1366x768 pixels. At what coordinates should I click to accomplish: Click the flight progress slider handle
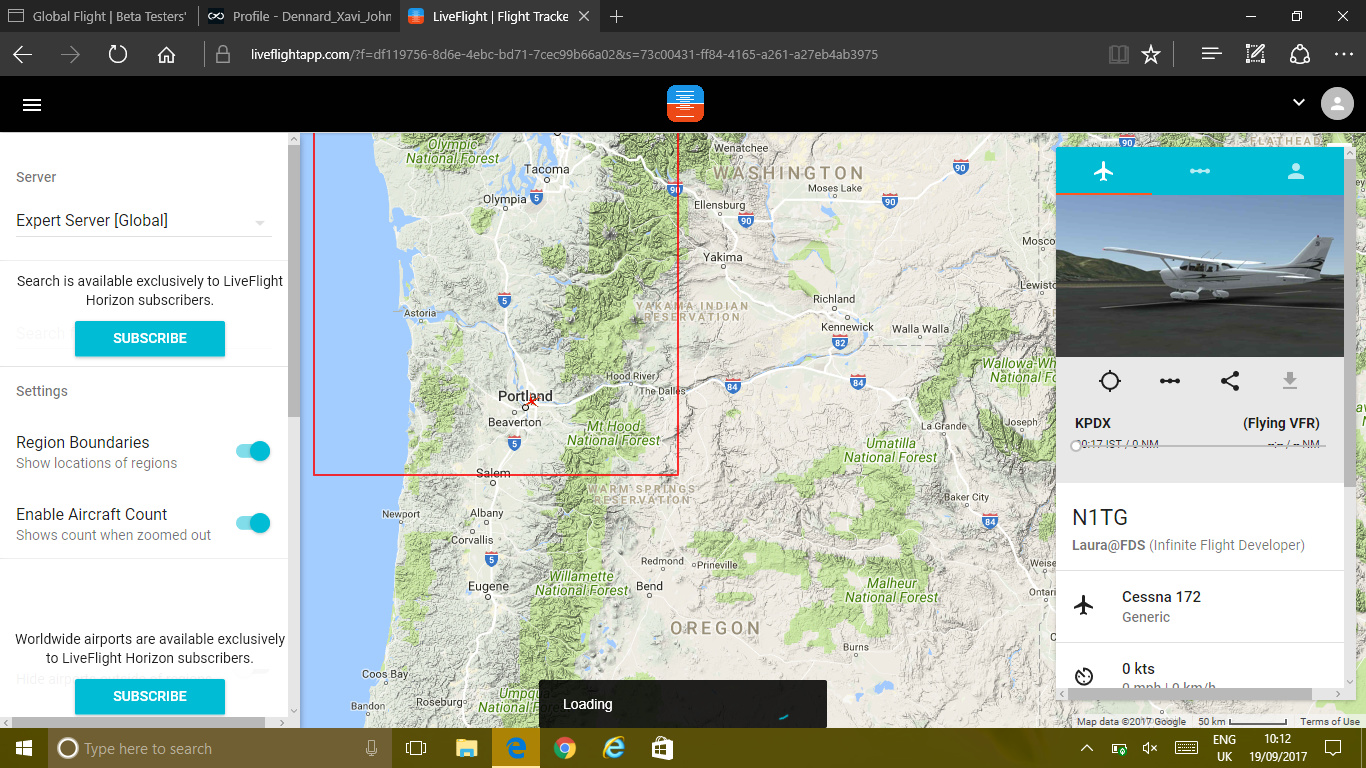tap(1076, 446)
